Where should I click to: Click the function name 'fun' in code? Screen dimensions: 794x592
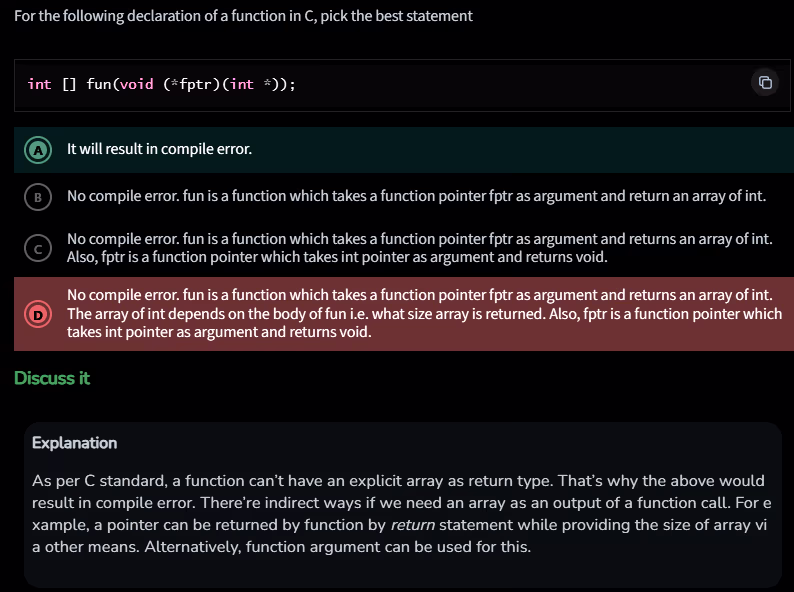[x=98, y=84]
